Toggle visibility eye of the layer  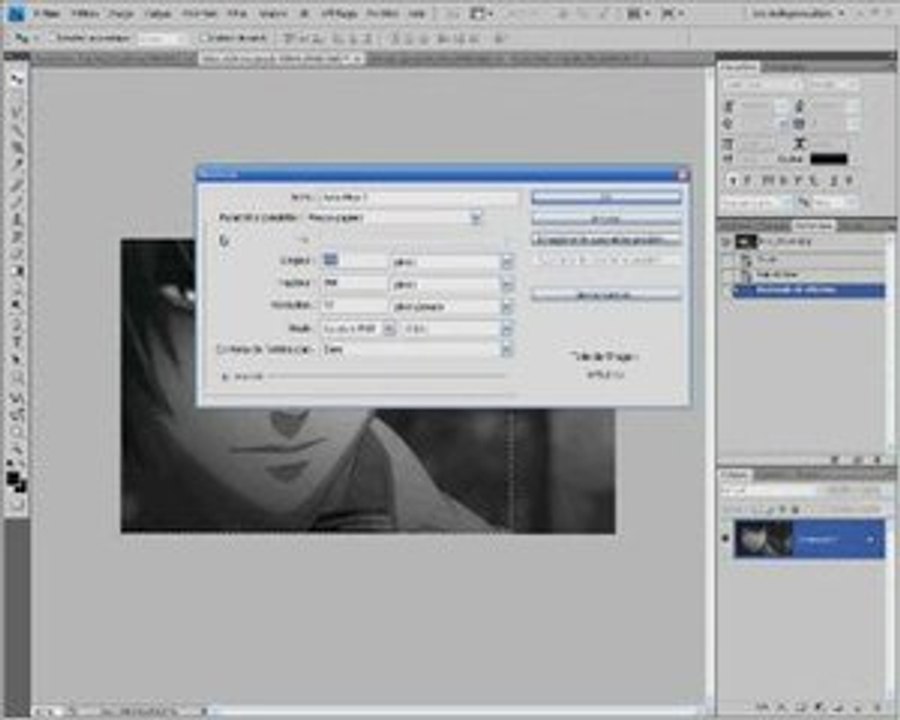[x=725, y=539]
